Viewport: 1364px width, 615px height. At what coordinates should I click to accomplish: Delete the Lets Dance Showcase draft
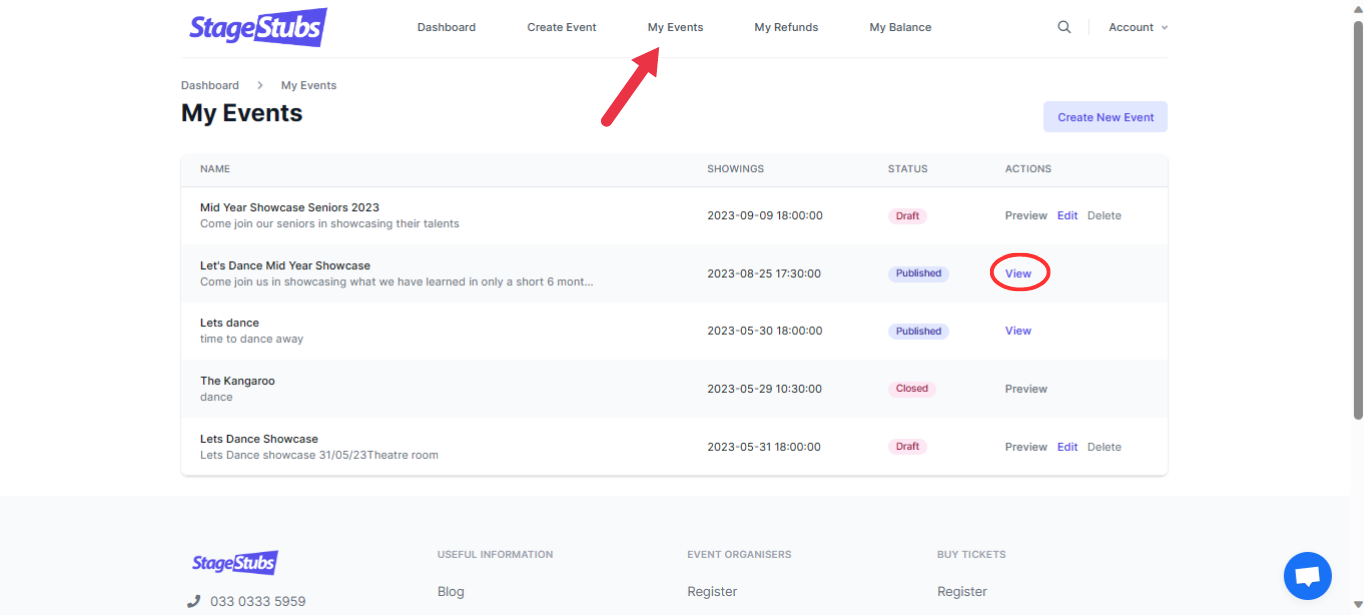[x=1104, y=447]
